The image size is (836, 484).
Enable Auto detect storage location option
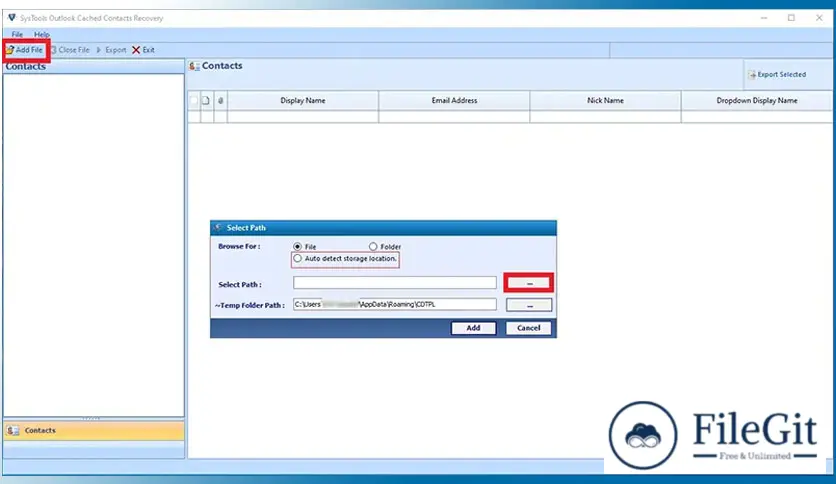pos(297,259)
